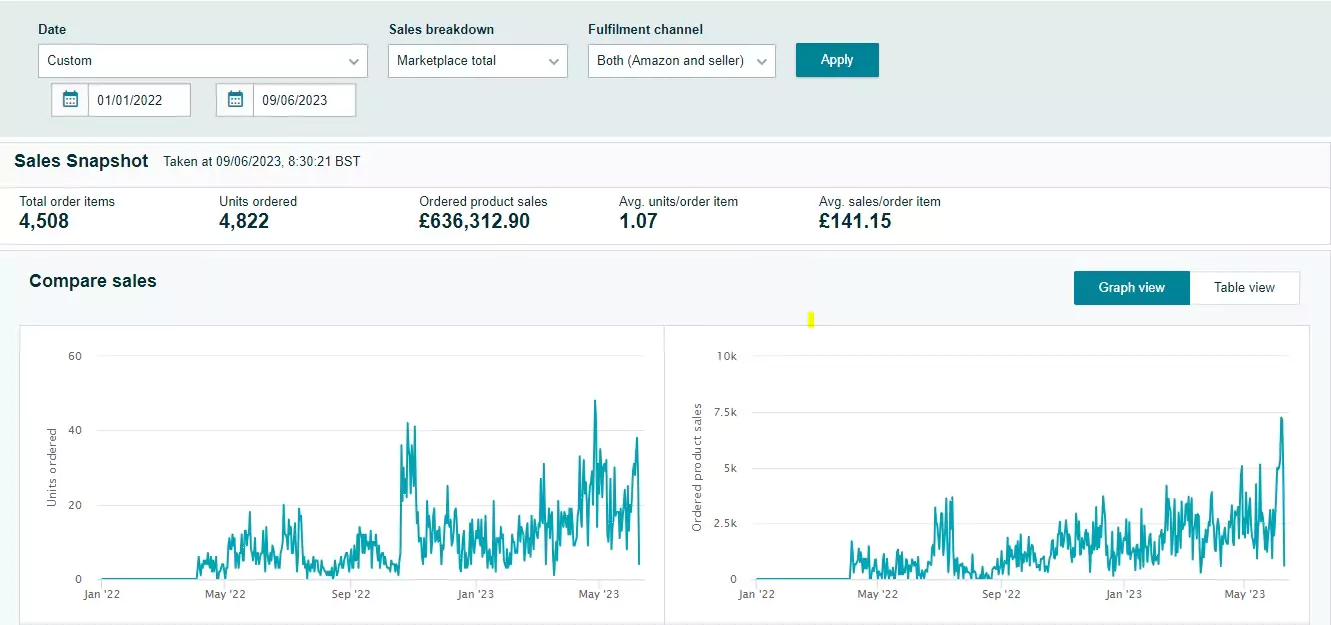This screenshot has width=1331, height=625.
Task: Click the Ordered product sales total £636,312.90
Action: [474, 222]
